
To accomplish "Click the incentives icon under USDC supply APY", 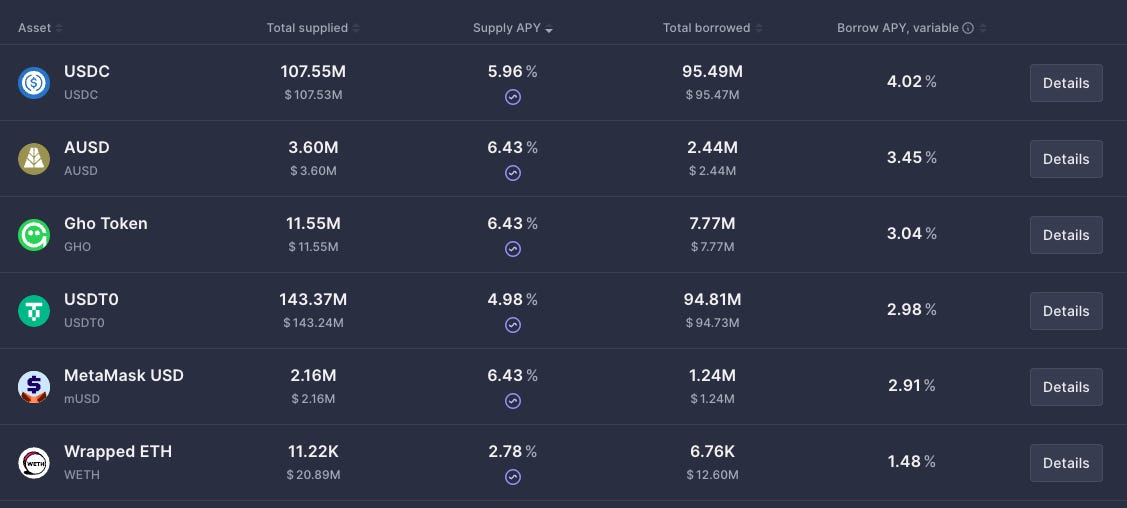I will (x=512, y=97).
